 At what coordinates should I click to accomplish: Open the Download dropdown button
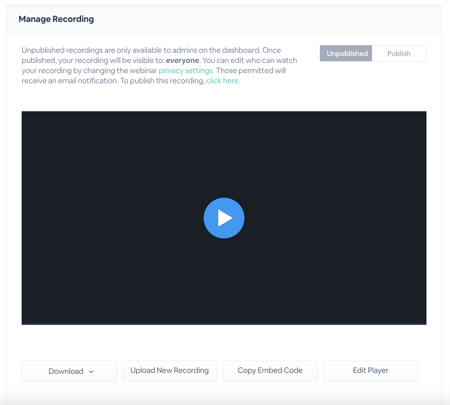coord(69,371)
